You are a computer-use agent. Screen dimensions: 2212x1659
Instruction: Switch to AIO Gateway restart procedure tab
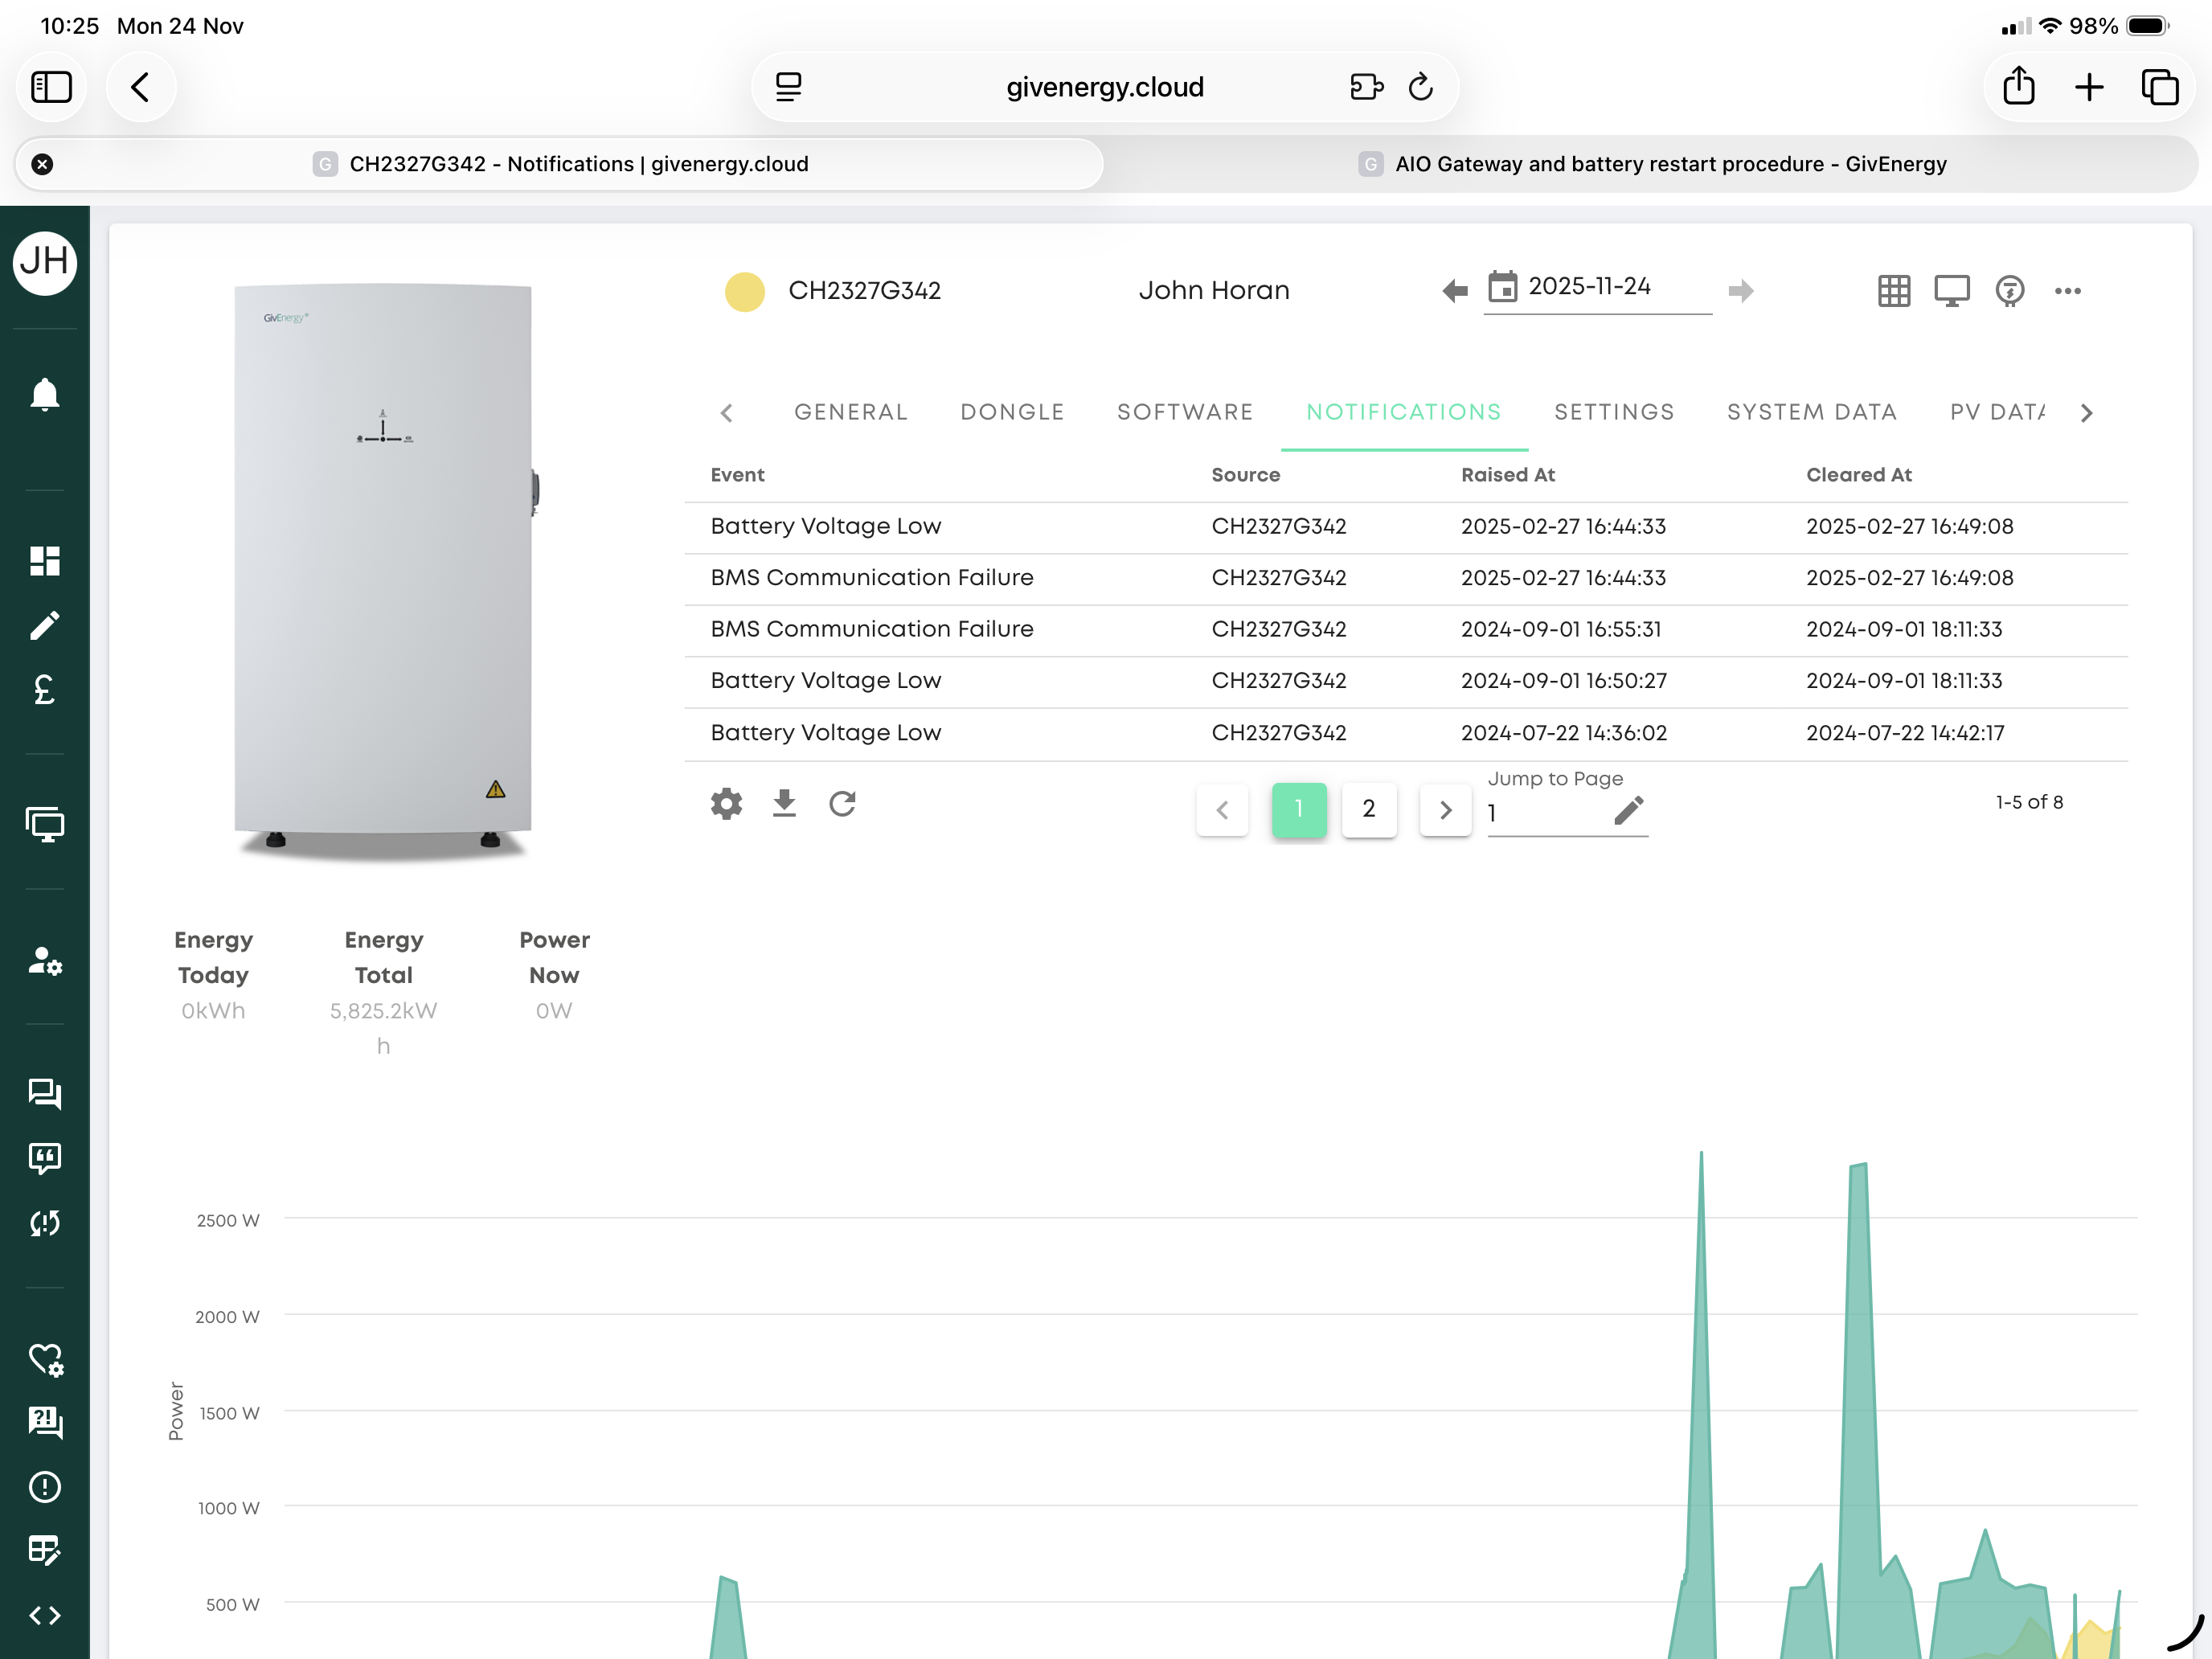[x=1652, y=164]
